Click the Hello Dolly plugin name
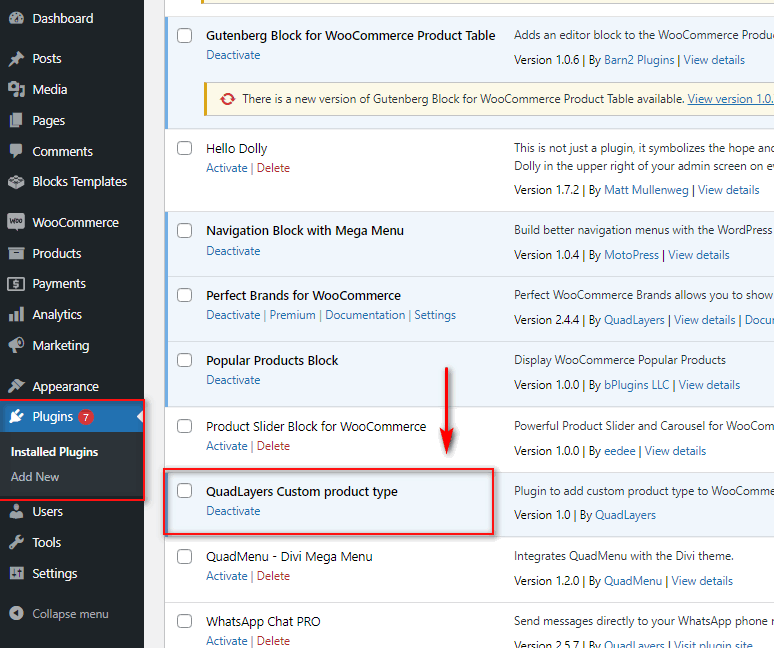 [x=236, y=149]
